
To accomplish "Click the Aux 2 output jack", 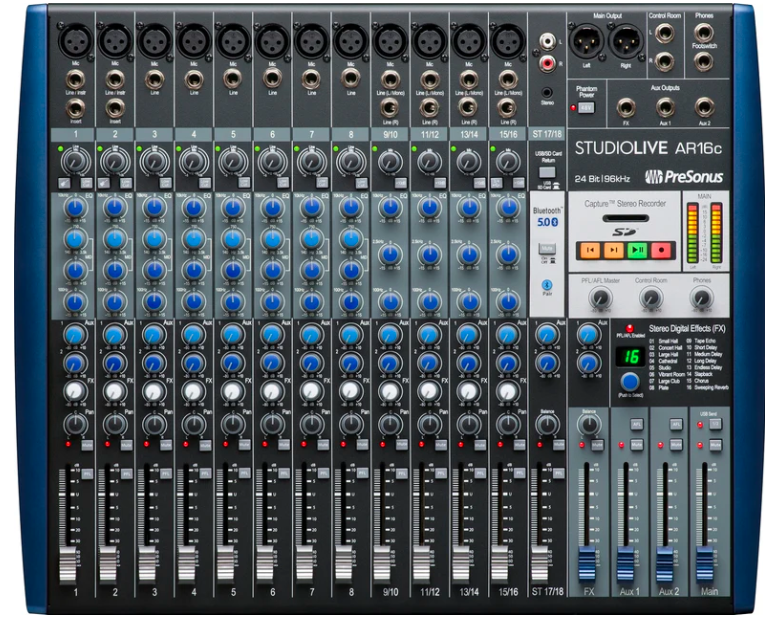I will (x=704, y=107).
